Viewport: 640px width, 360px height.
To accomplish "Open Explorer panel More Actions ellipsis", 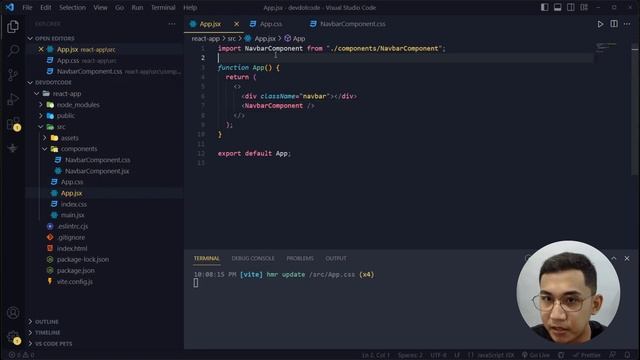I will [x=172, y=24].
